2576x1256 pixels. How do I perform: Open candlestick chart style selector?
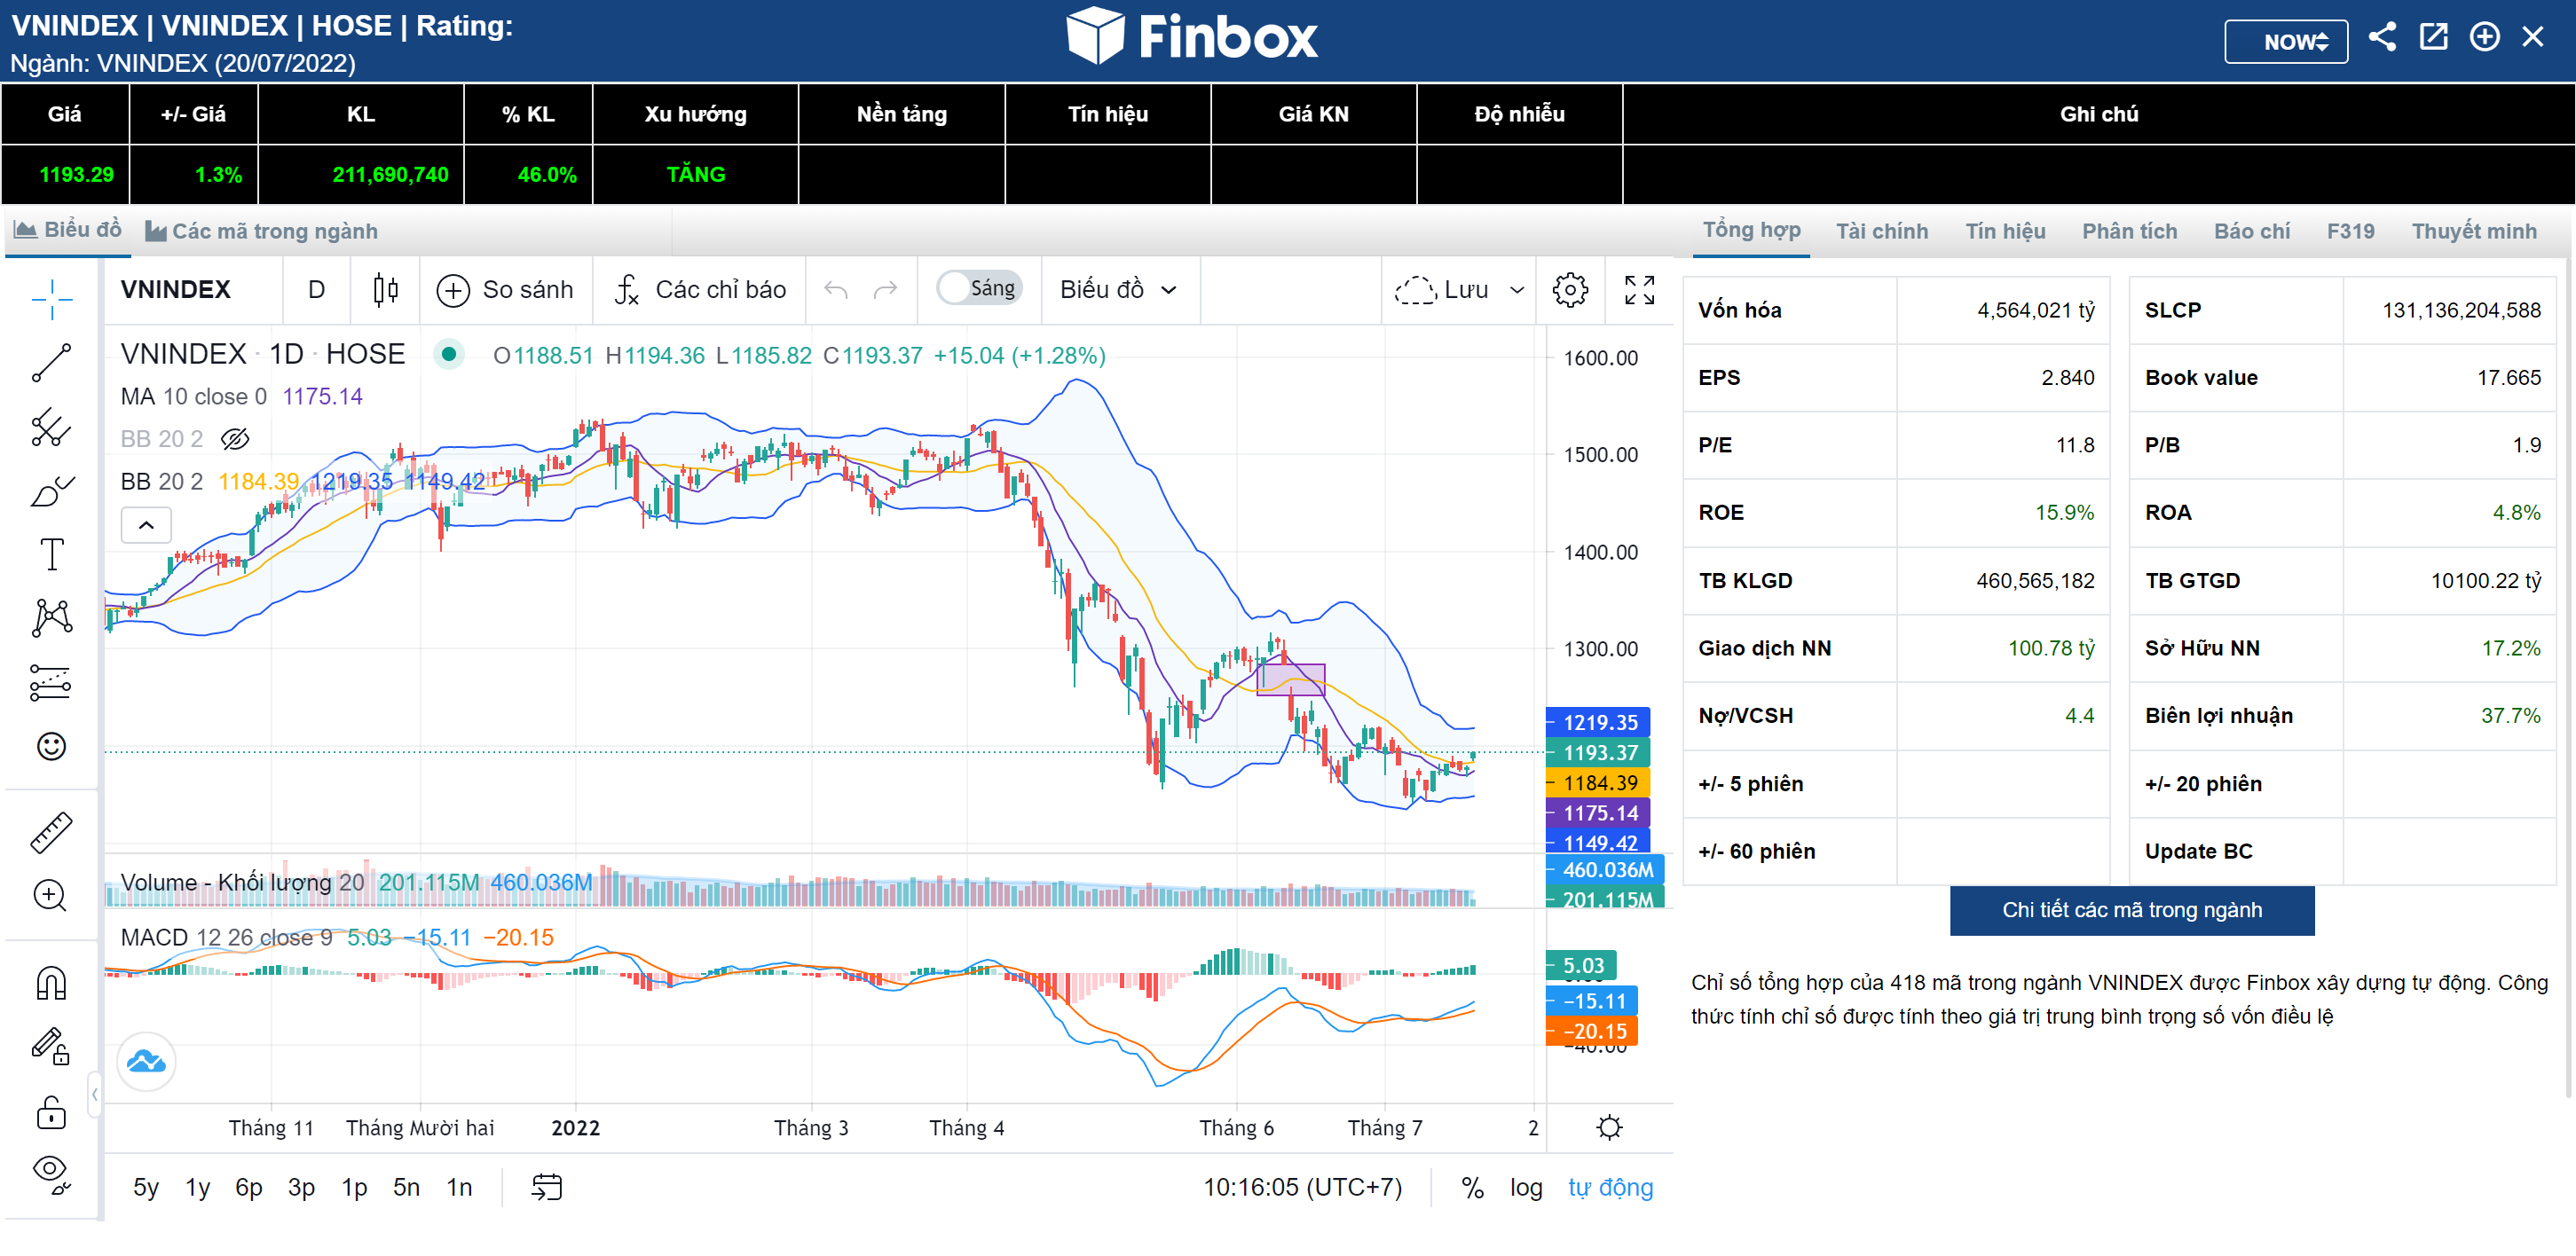point(385,290)
